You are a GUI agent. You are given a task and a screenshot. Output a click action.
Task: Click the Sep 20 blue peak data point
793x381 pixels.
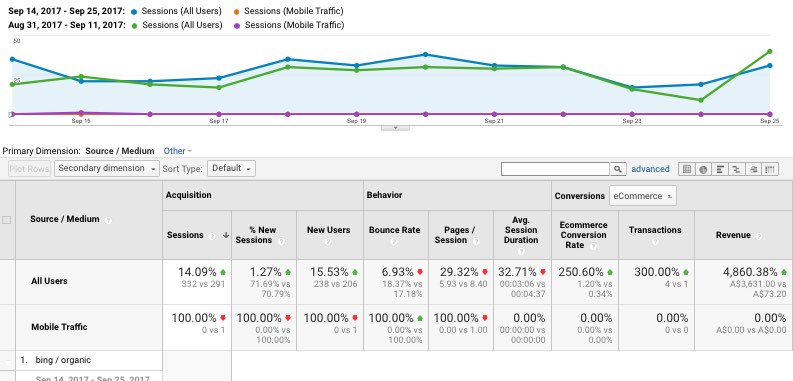pos(425,55)
